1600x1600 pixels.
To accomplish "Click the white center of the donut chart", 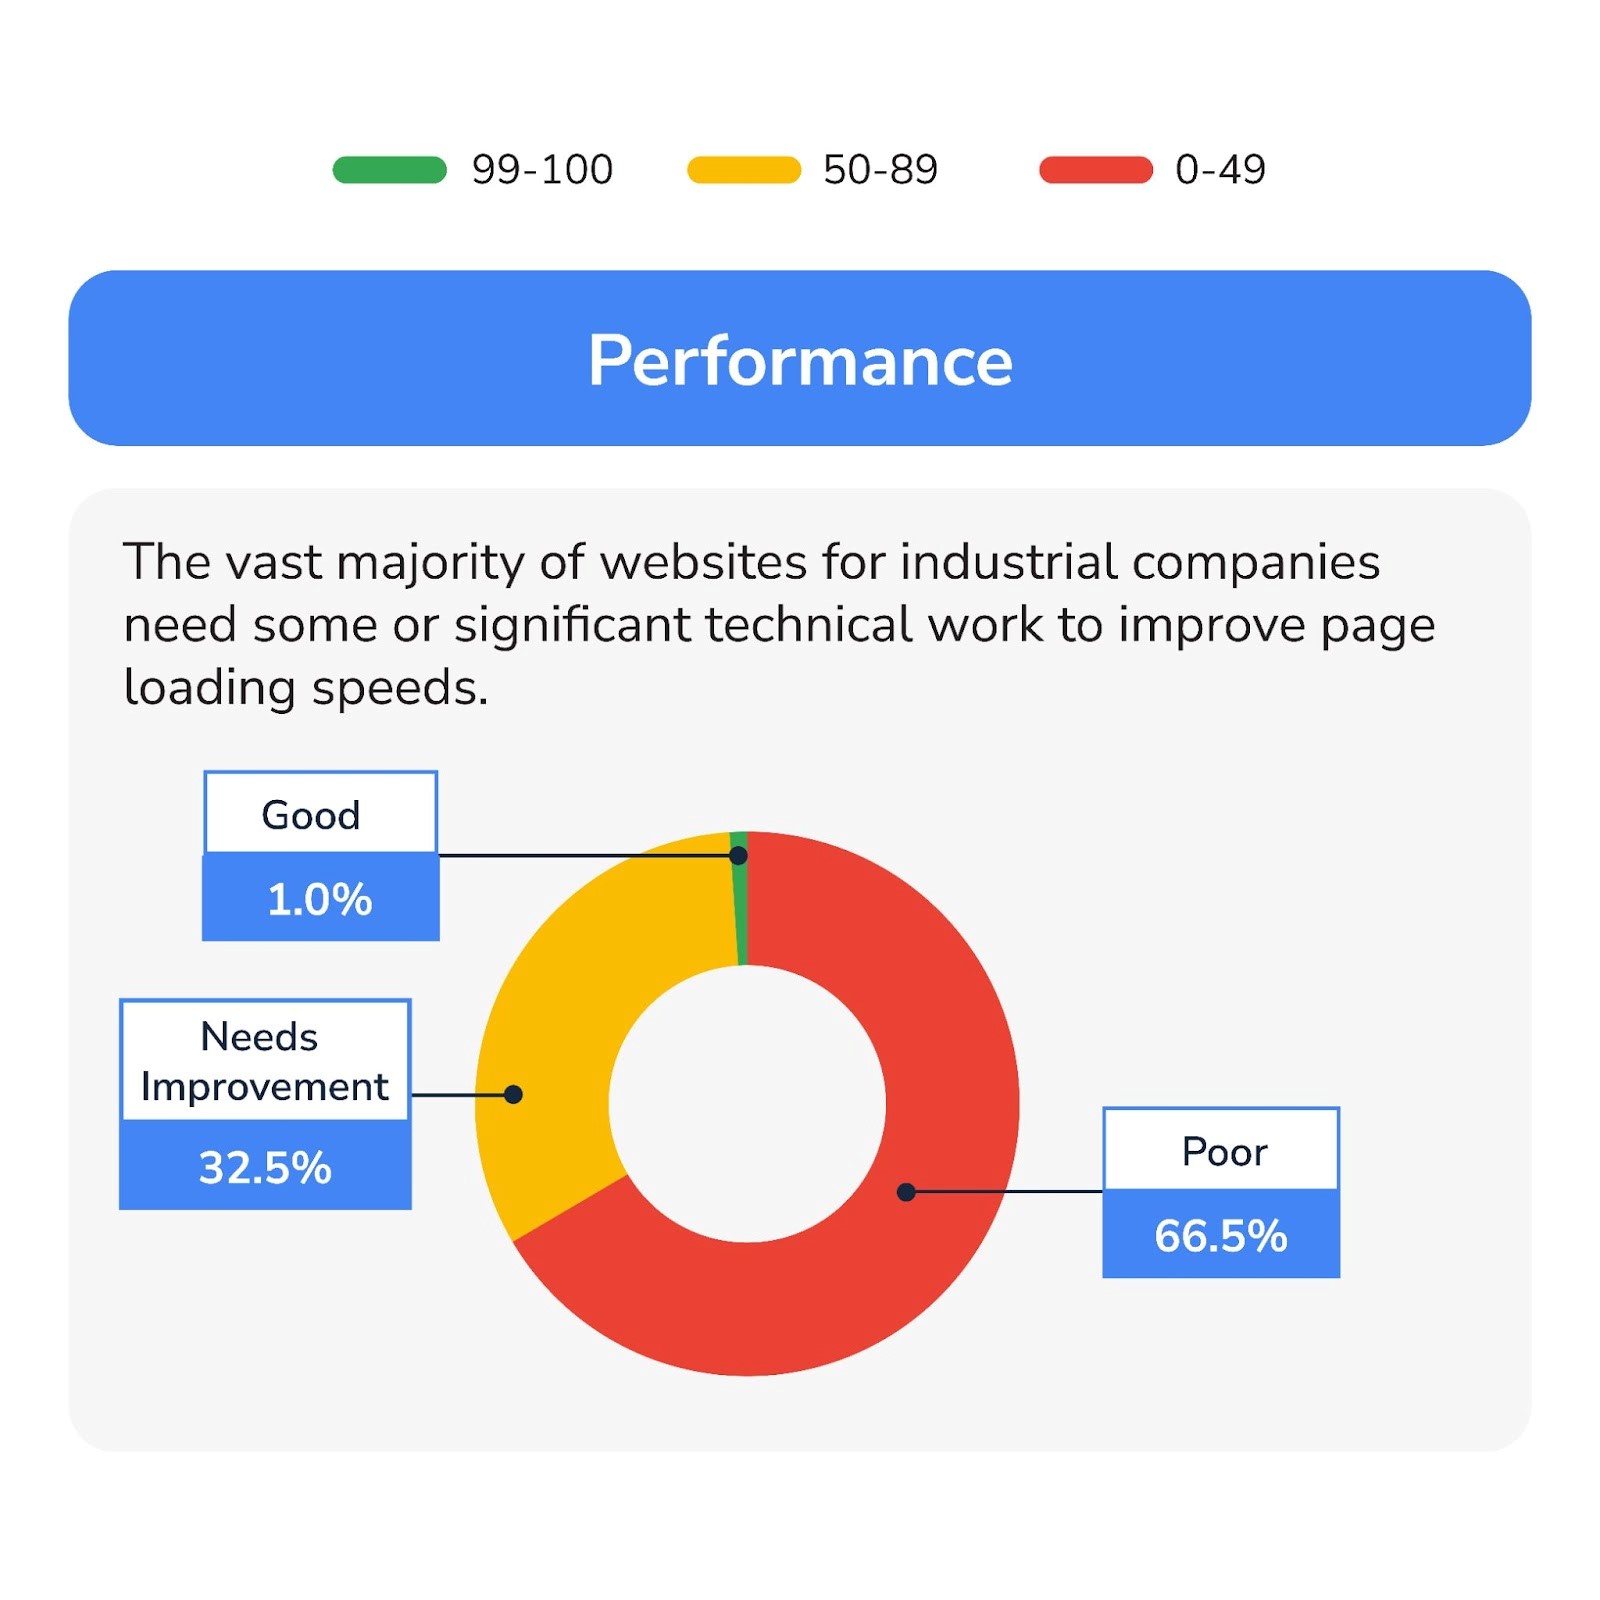I will 747,1103.
